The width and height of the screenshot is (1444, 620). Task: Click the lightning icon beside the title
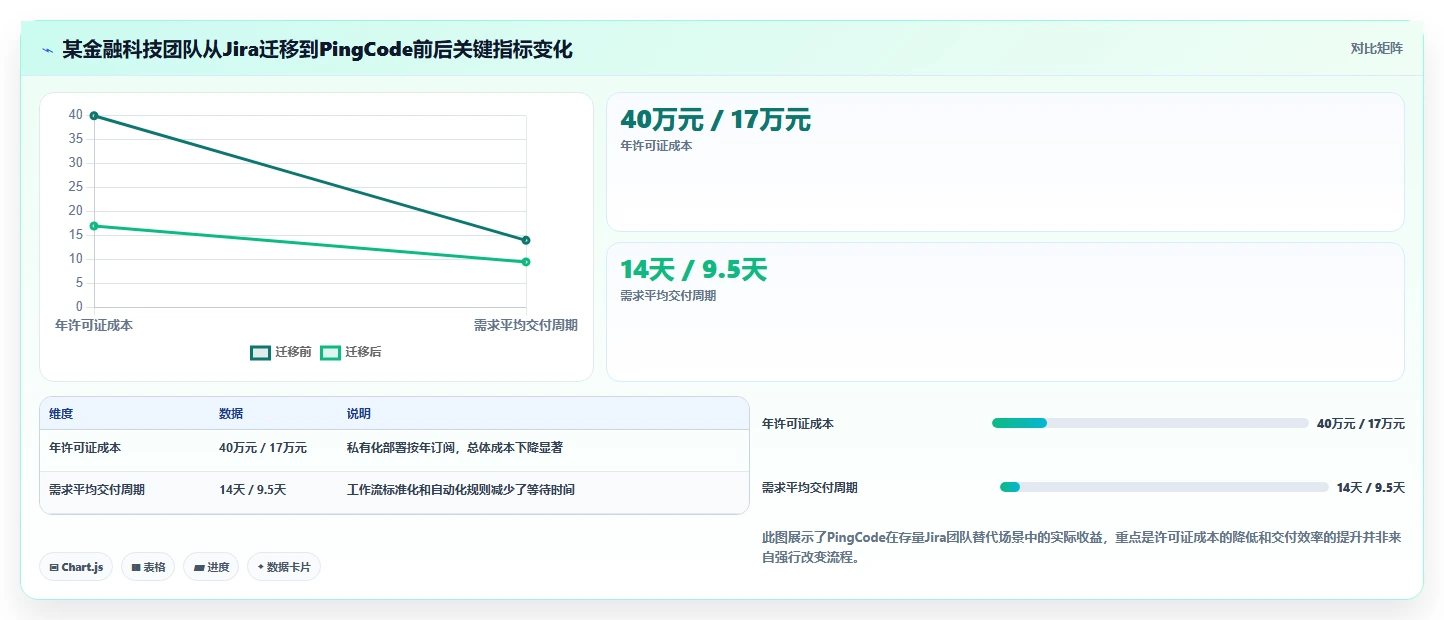[x=47, y=50]
